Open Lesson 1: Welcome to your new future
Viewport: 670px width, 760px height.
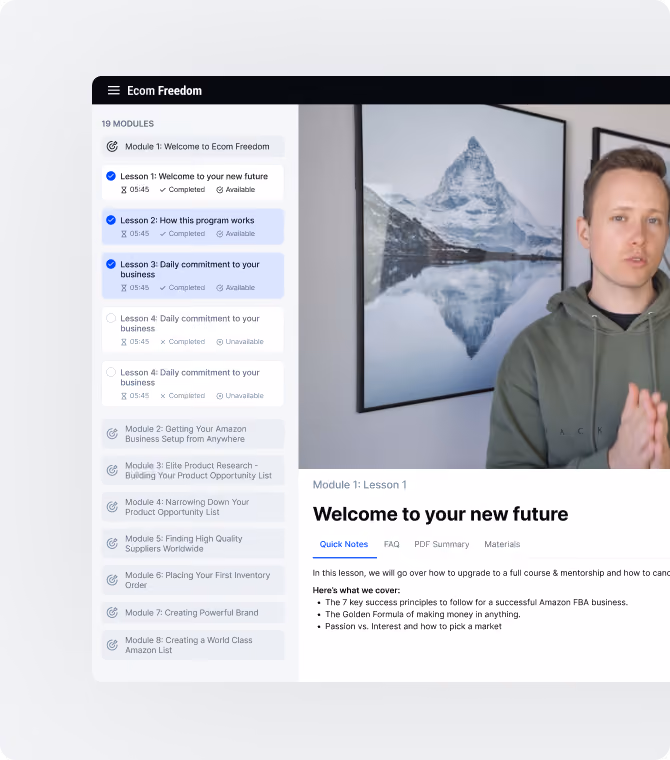coord(193,182)
